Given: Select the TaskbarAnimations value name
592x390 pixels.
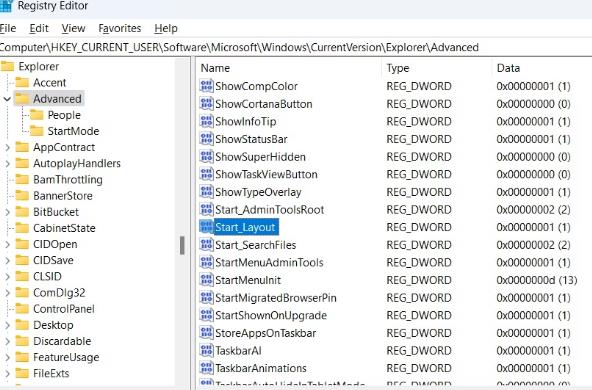Looking at the screenshot, I should (261, 368).
